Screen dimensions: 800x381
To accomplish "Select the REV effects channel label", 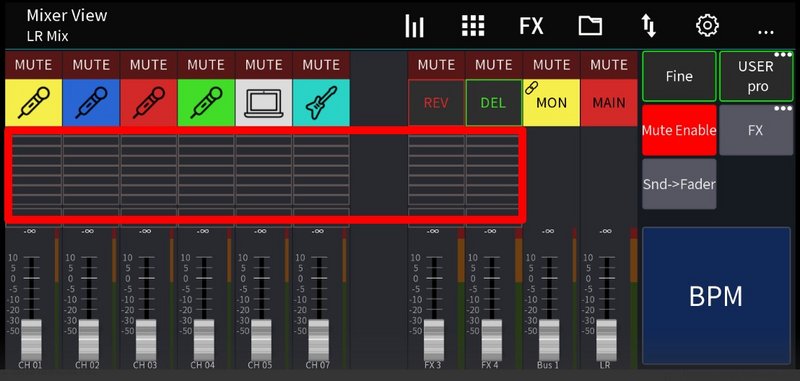I will [436, 103].
